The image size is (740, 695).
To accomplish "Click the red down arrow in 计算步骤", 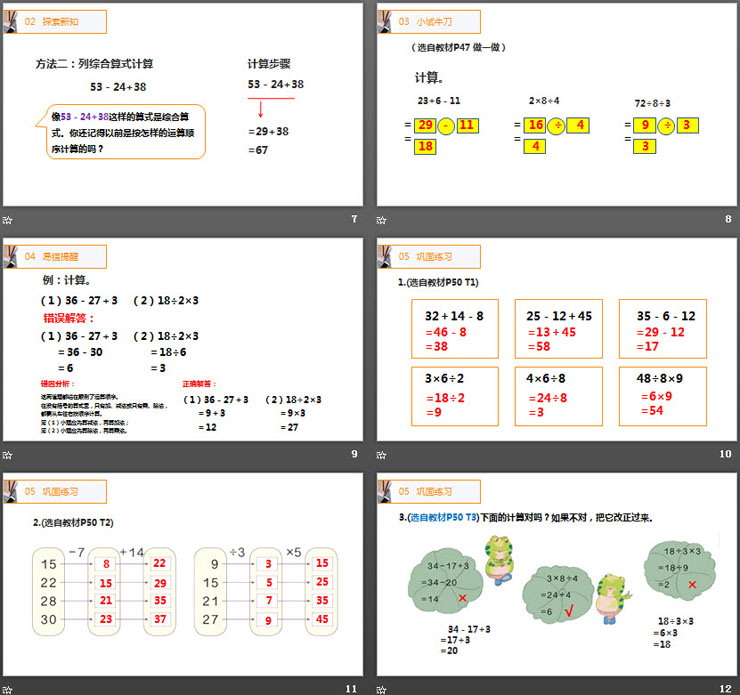I will click(261, 109).
